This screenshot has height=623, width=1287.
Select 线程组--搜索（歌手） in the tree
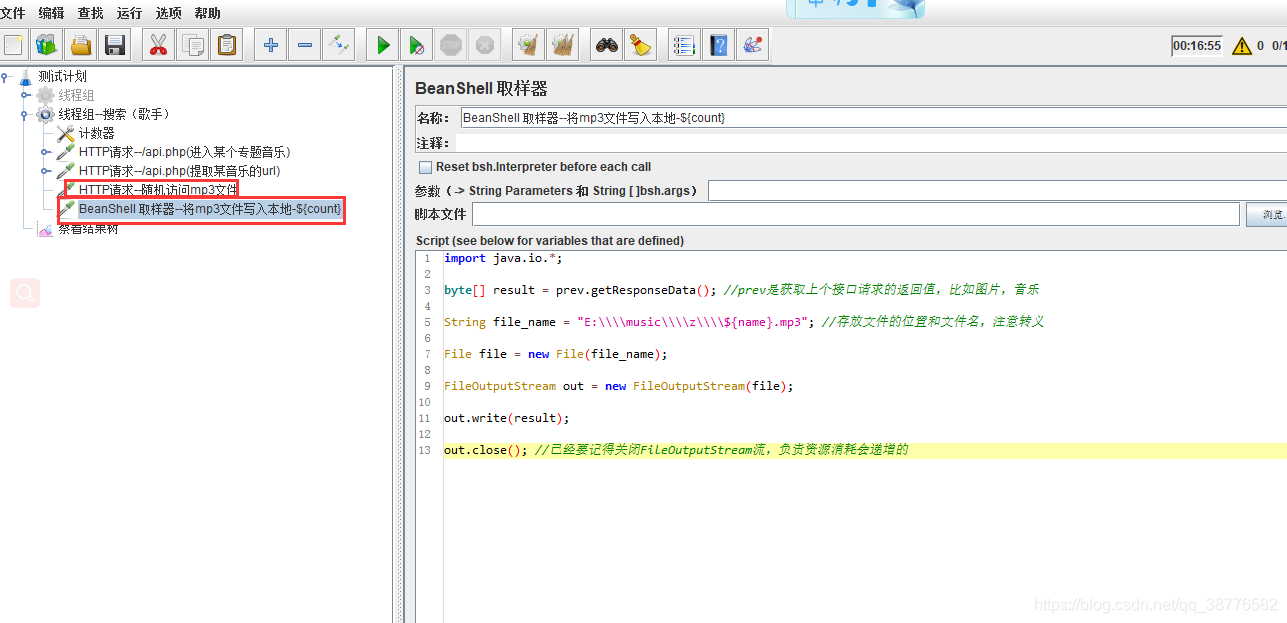point(115,114)
